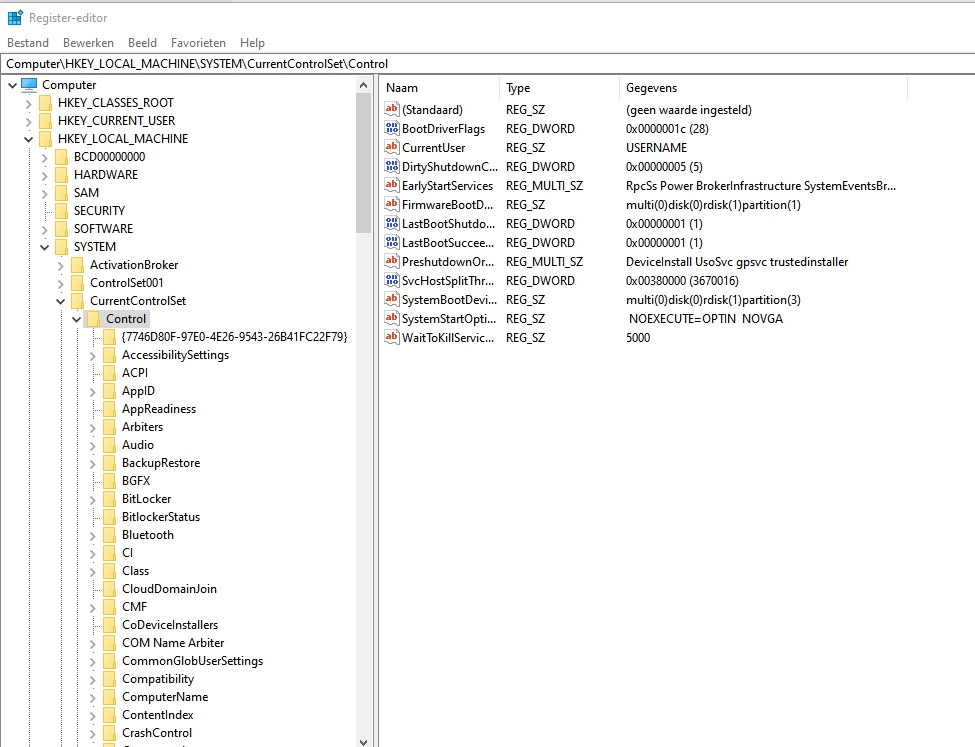Click the HKEY_CLASSES_ROOT folder icon

[45, 103]
